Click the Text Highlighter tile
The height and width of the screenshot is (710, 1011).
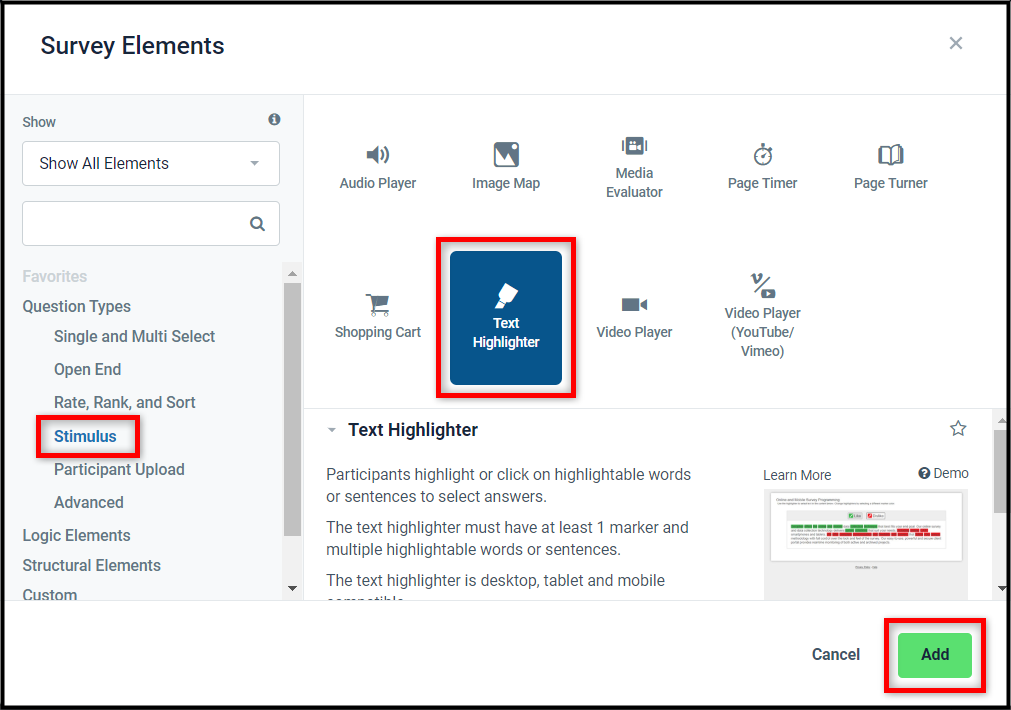point(506,317)
